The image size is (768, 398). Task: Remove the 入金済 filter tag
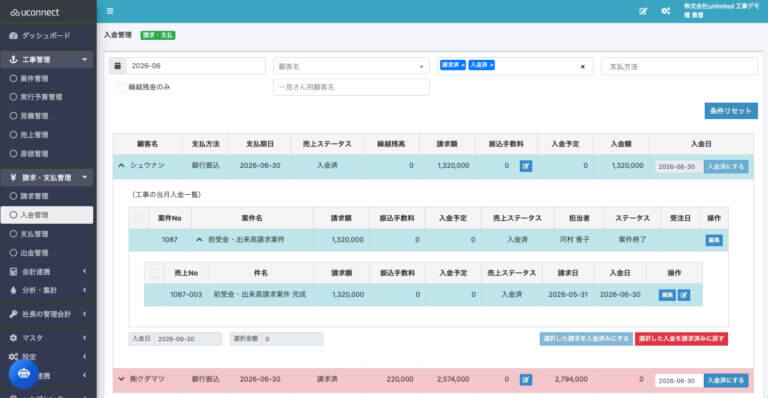coord(491,65)
